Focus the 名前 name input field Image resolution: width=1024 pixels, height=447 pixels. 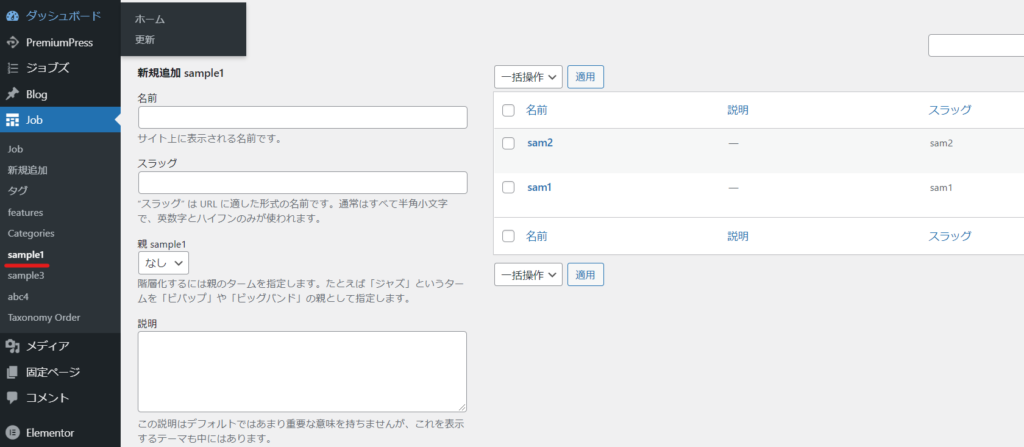pyautogui.click(x=303, y=118)
